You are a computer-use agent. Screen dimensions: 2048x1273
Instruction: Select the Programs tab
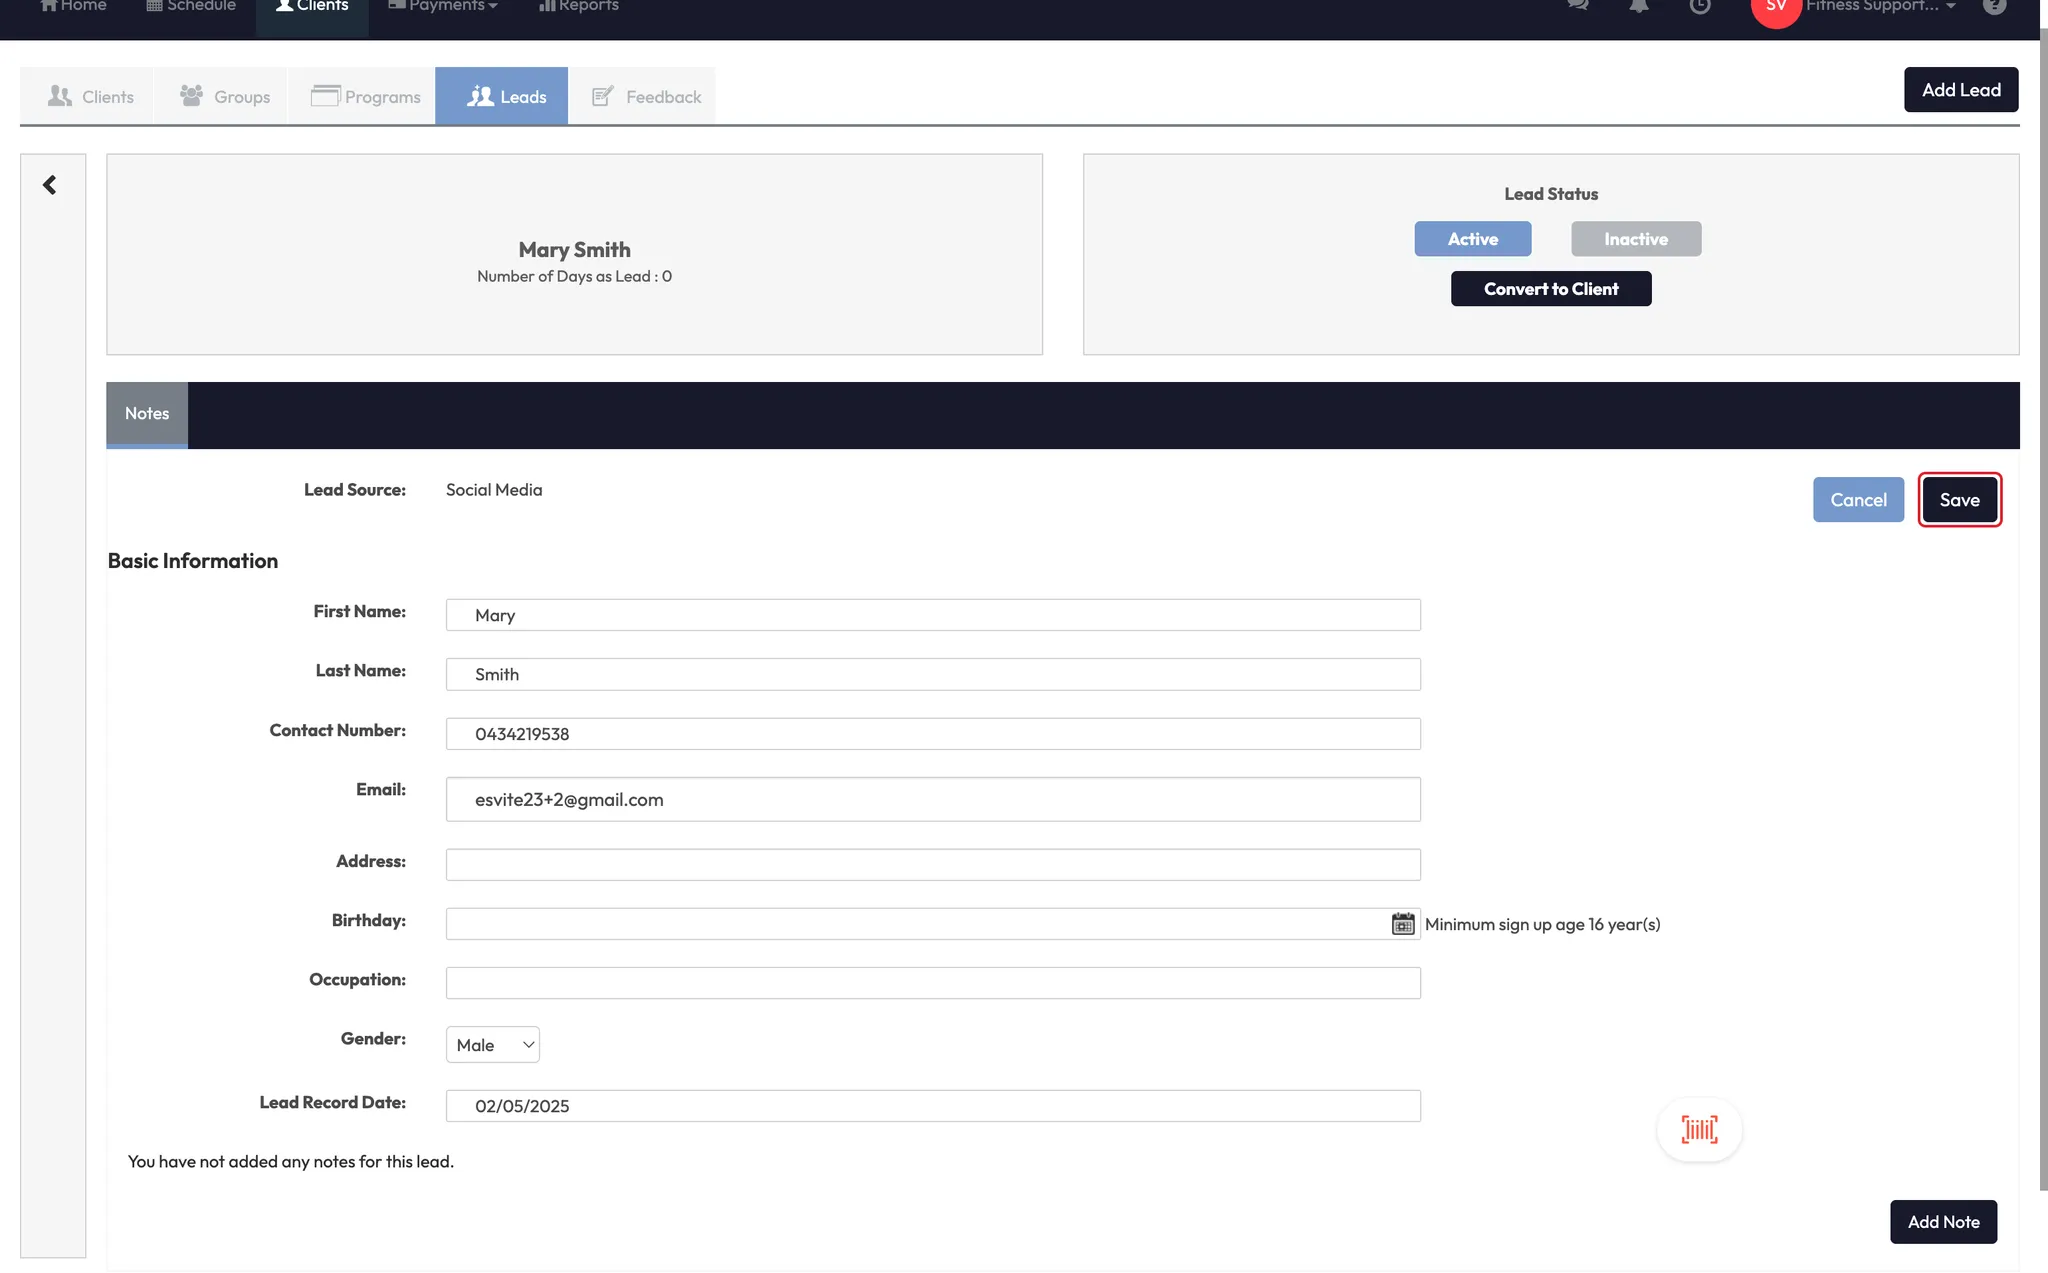tap(365, 97)
